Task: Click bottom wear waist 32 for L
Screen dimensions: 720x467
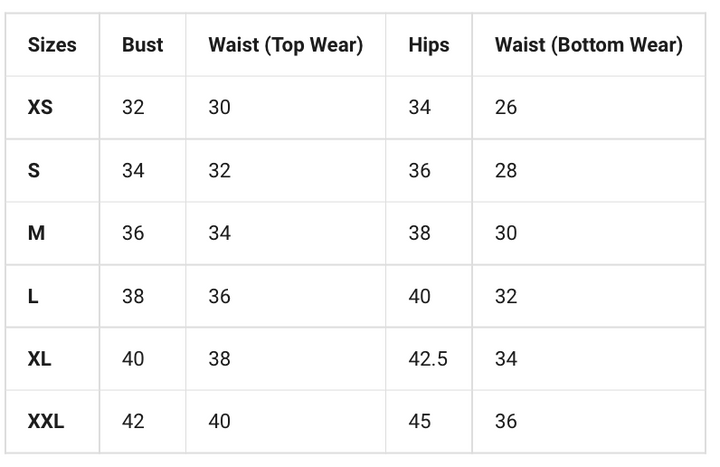Action: (x=506, y=296)
